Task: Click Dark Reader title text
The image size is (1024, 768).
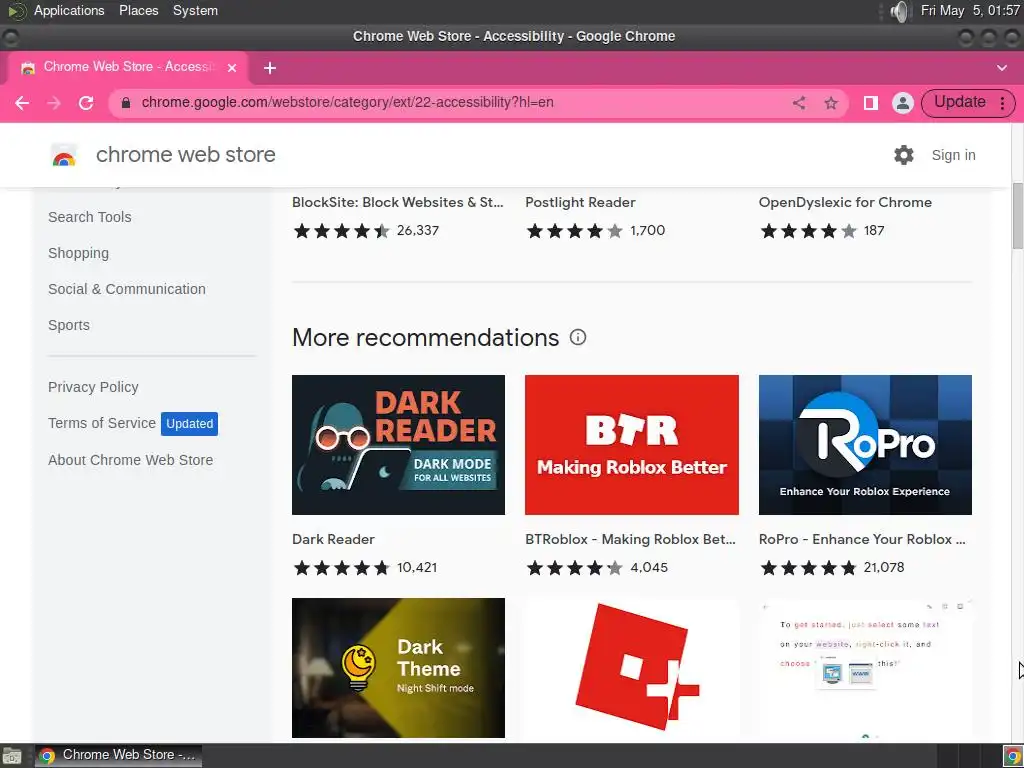Action: click(333, 539)
